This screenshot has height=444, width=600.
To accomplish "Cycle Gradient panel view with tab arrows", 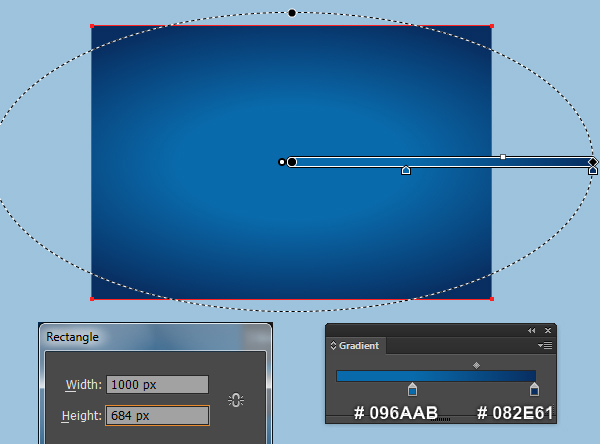I will coord(333,346).
